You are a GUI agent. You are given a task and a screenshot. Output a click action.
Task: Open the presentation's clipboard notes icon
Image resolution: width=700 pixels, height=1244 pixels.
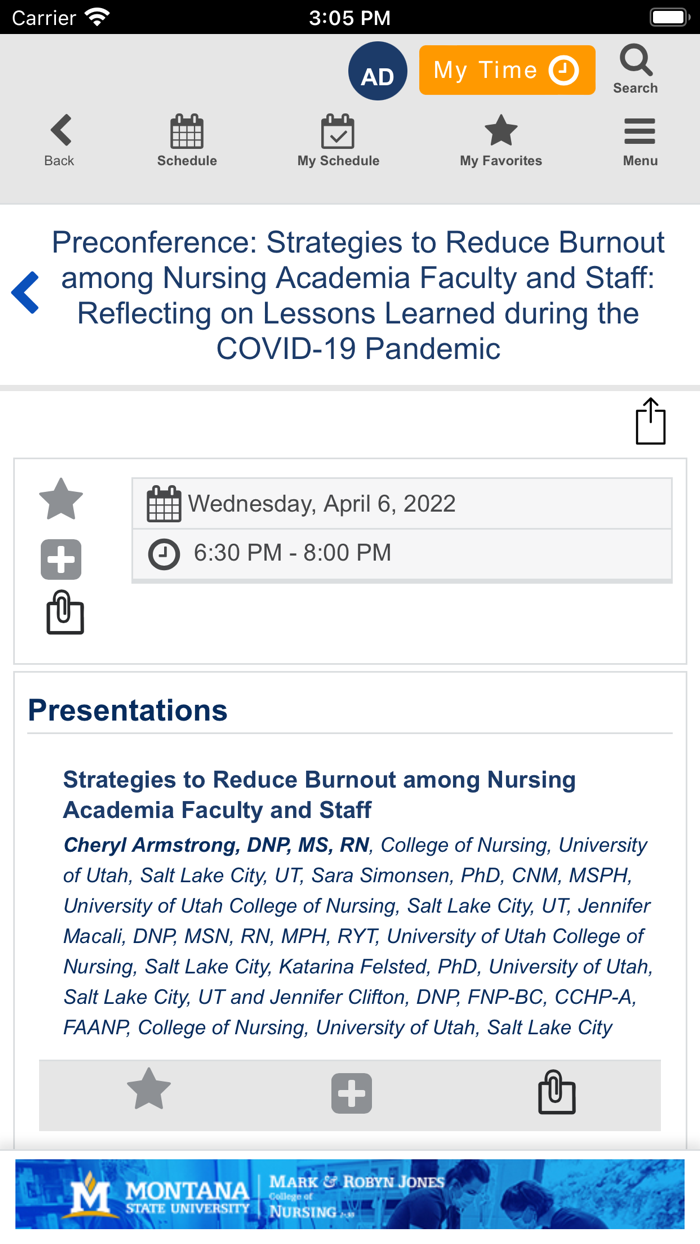tap(556, 1093)
